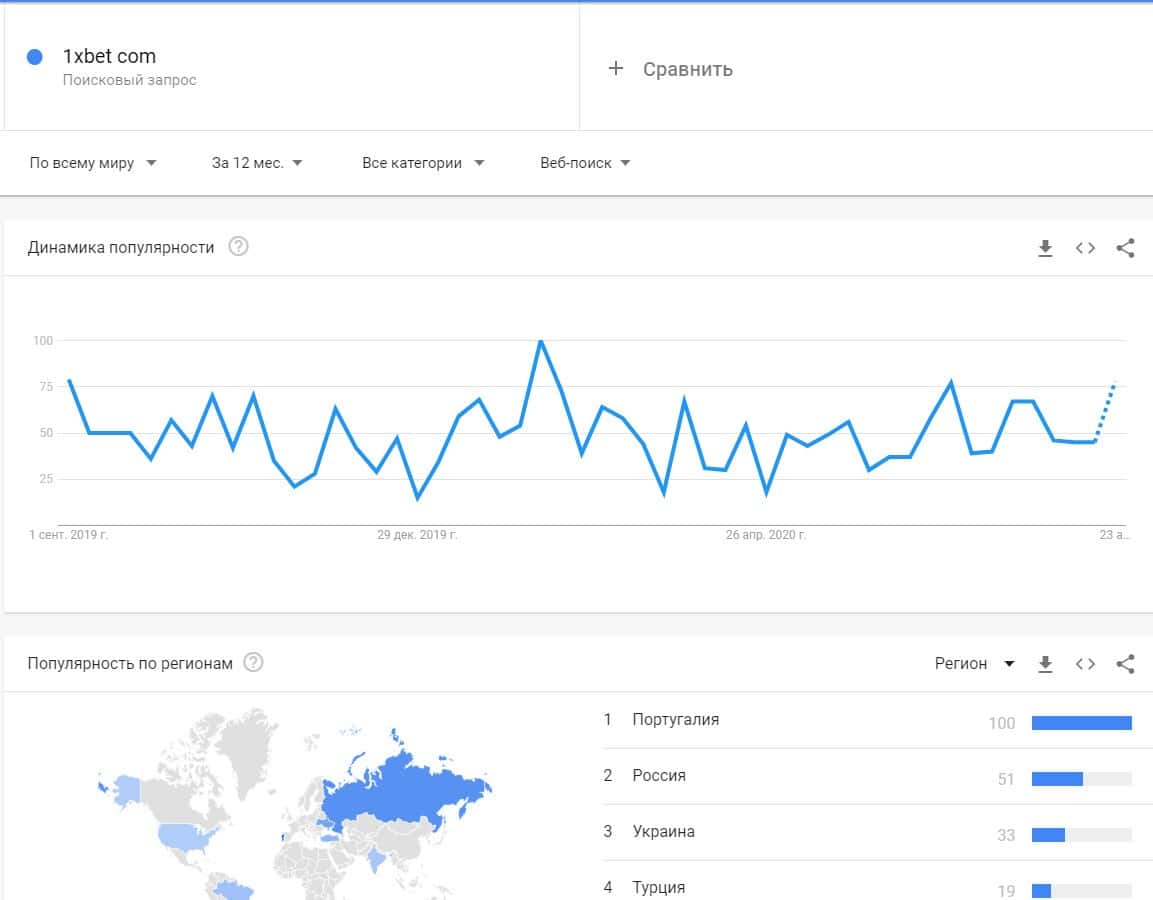Image resolution: width=1153 pixels, height=900 pixels.
Task: Click Украина in the region list
Action: 663,832
